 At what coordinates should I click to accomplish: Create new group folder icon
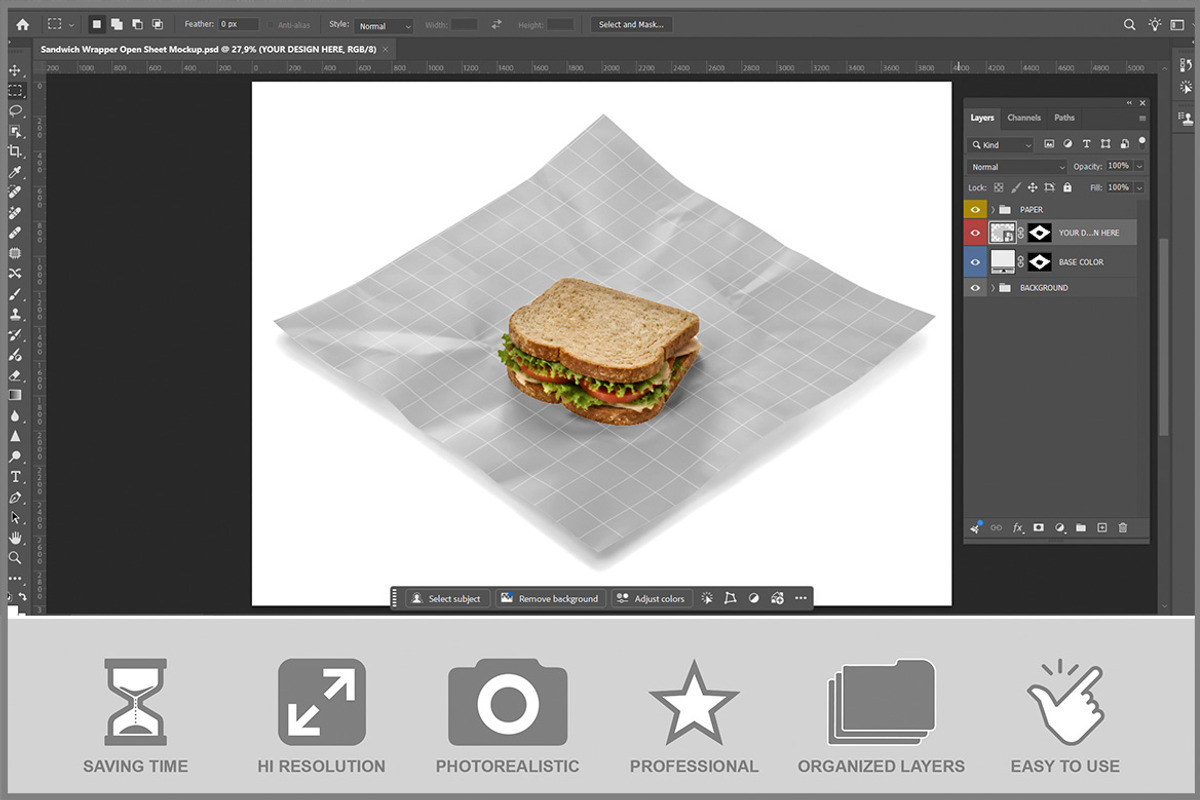1081,528
